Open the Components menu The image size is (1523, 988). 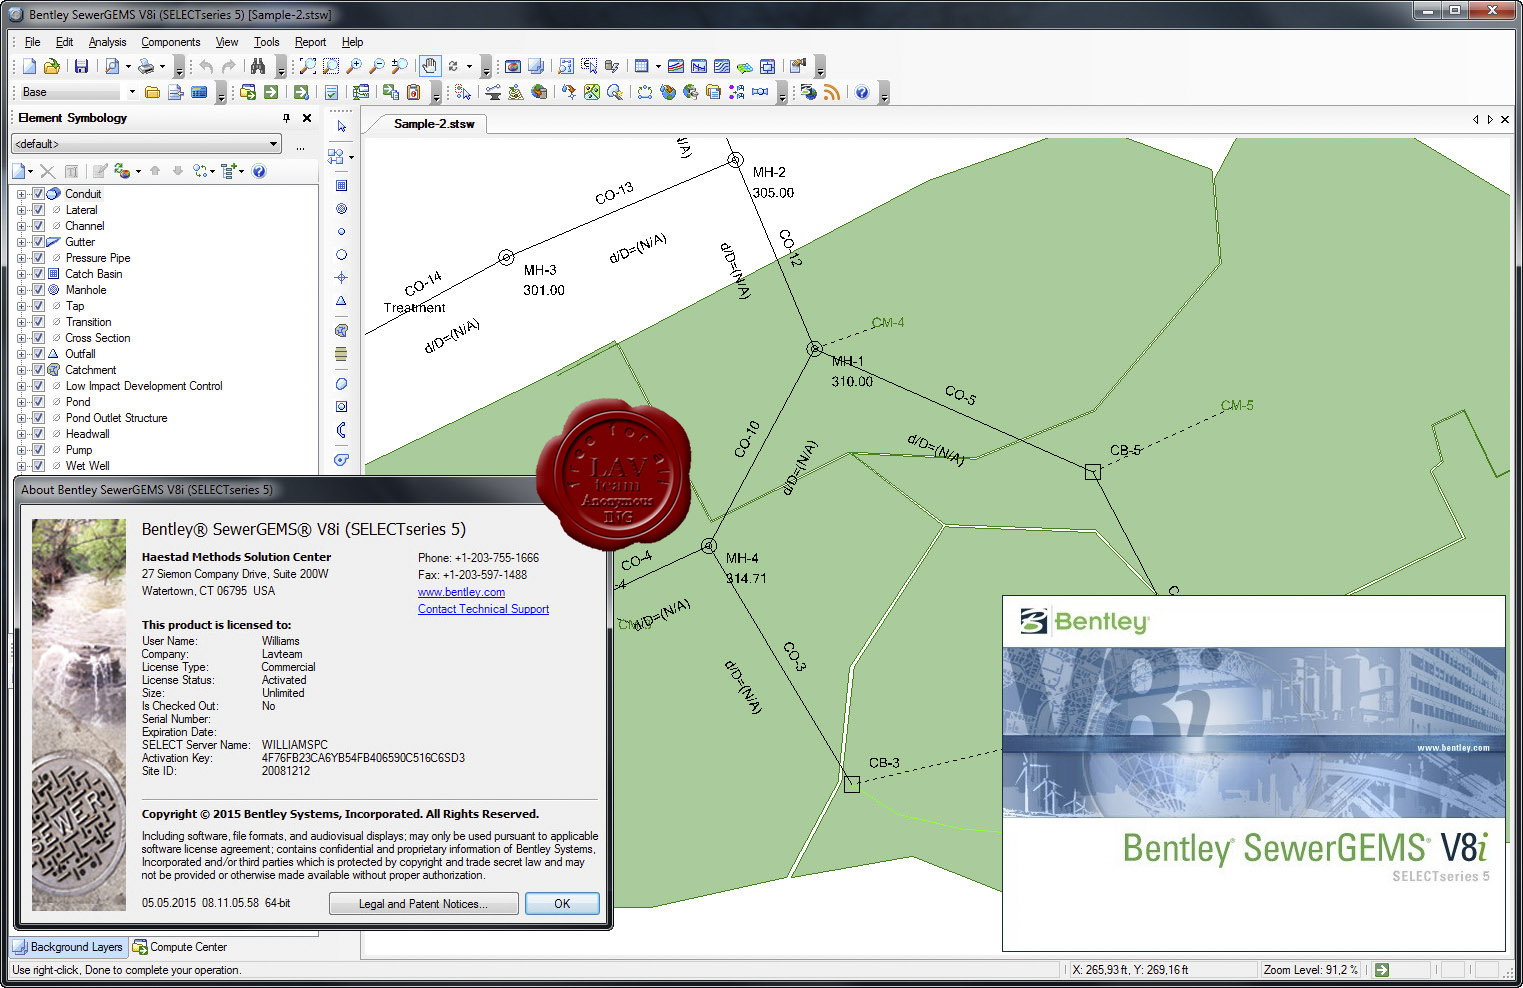coord(170,42)
